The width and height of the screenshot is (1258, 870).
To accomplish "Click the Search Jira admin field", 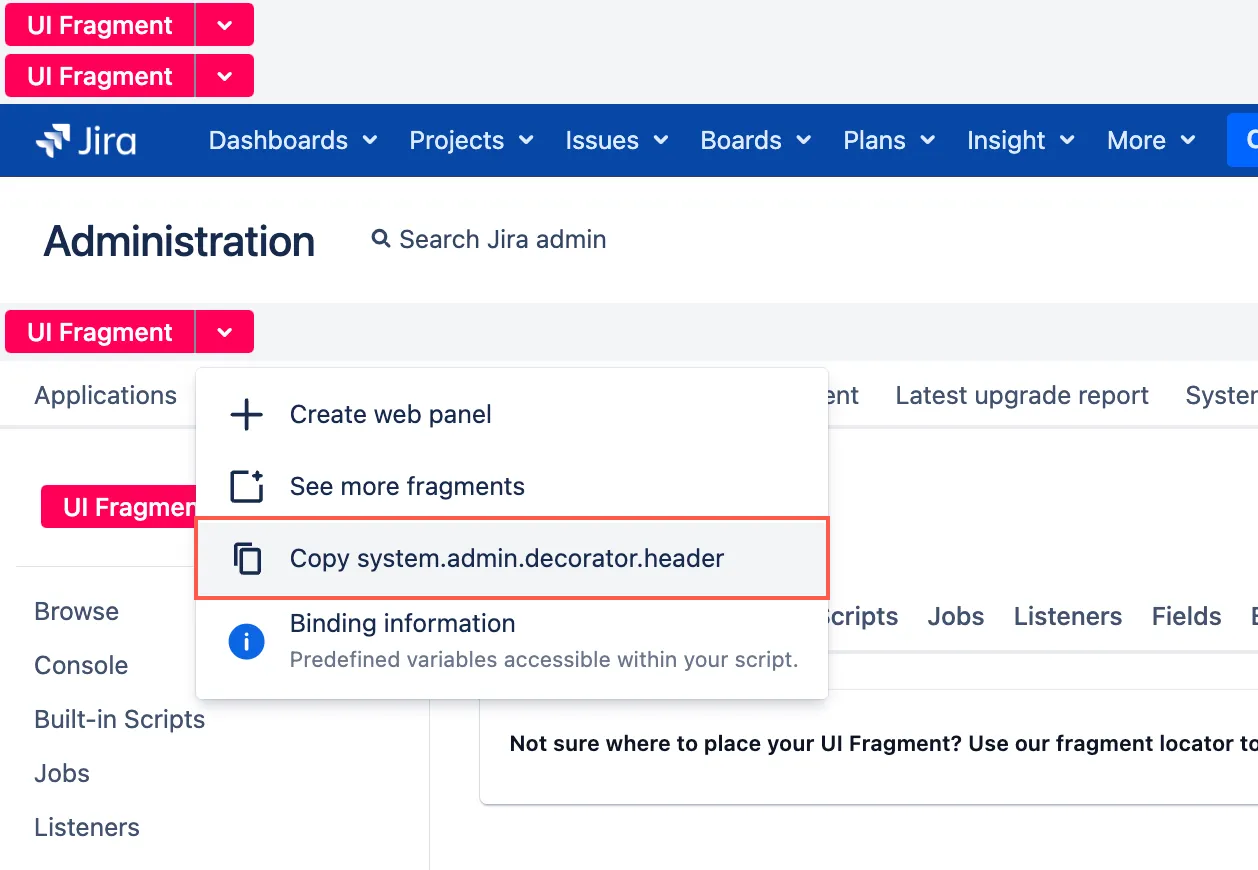I will click(489, 240).
